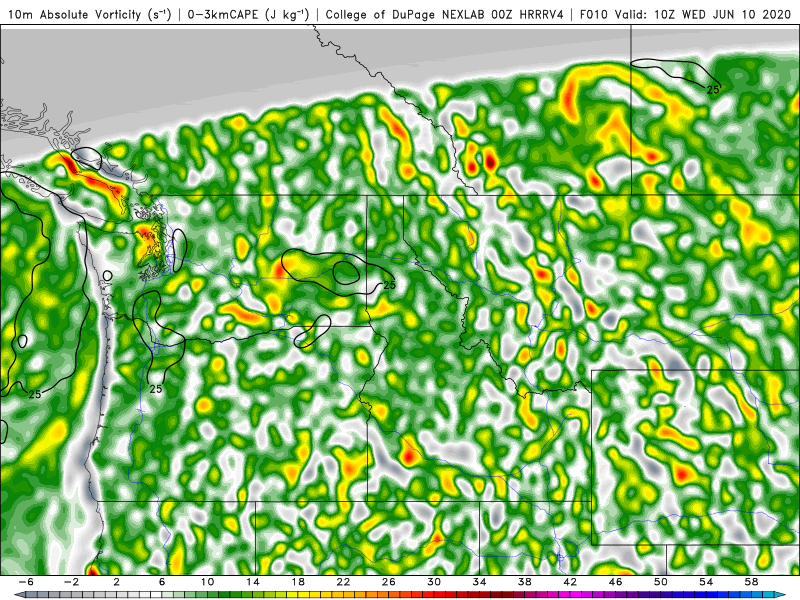800x600 pixels.
Task: Click "College of DuPage NEXLAB" header text
Action: point(407,15)
